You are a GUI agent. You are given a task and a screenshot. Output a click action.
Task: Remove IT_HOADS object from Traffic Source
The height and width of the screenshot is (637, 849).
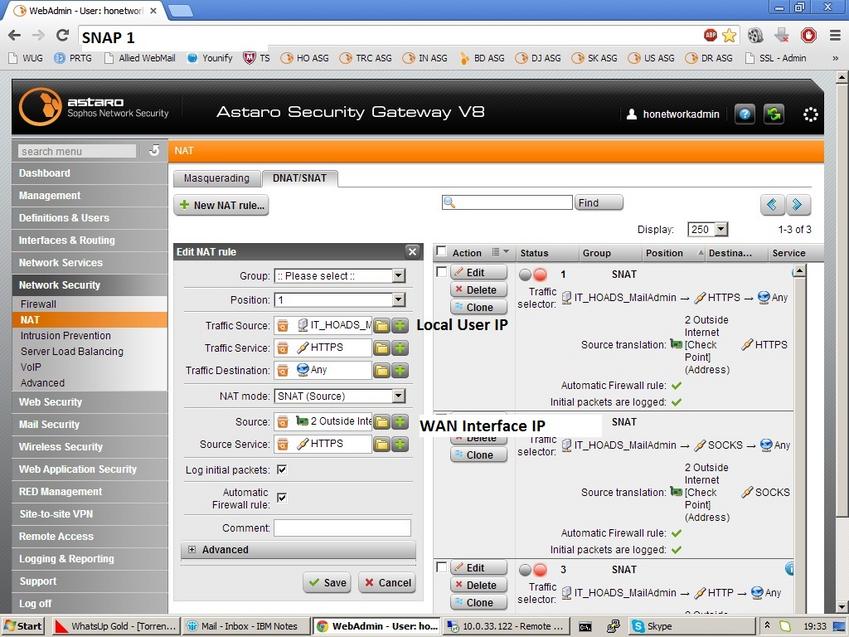(283, 326)
